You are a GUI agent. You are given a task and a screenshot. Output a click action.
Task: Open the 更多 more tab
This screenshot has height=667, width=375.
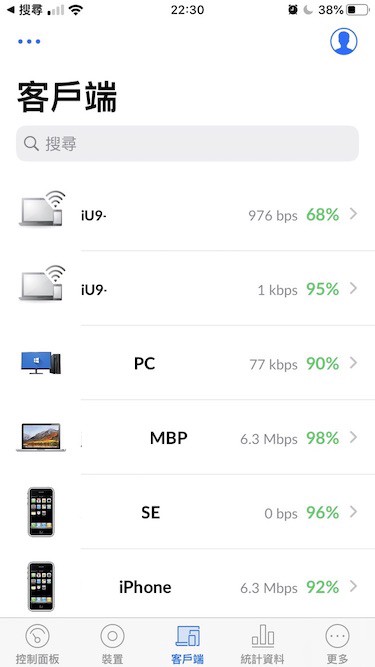(337, 644)
